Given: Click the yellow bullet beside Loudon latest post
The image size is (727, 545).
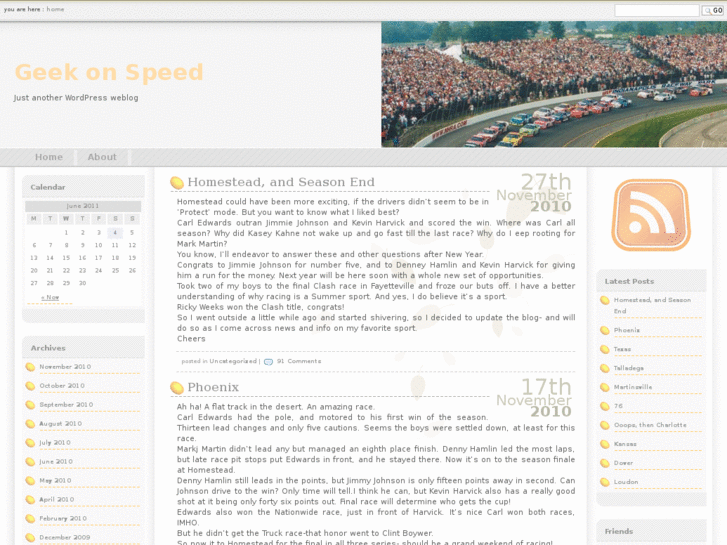Looking at the screenshot, I should (x=605, y=482).
